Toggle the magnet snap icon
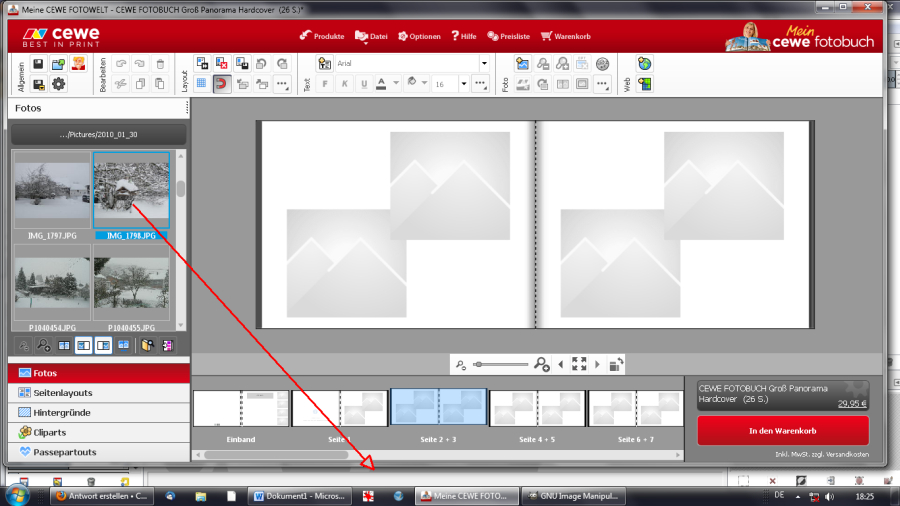The image size is (900, 506). (x=221, y=84)
